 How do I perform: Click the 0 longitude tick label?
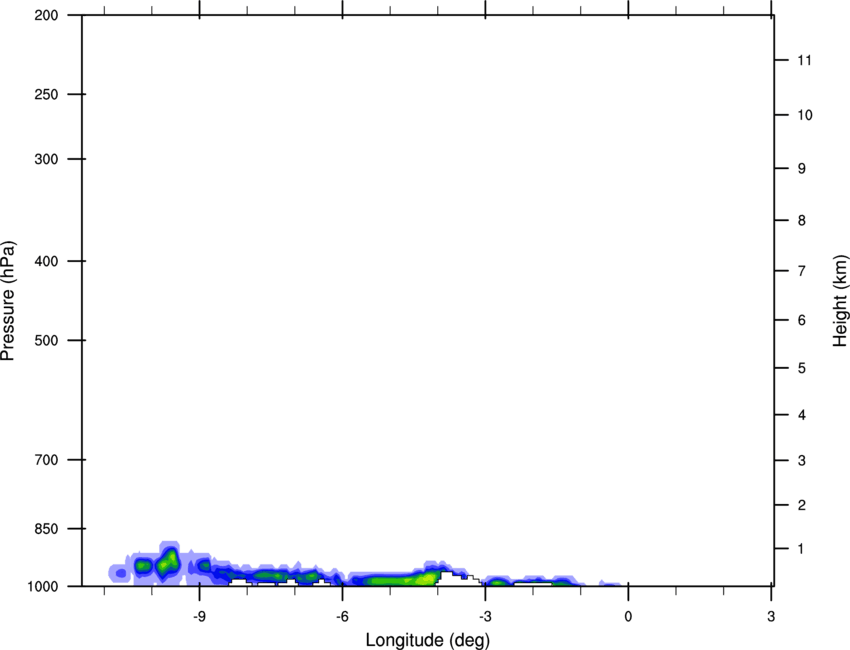(628, 616)
